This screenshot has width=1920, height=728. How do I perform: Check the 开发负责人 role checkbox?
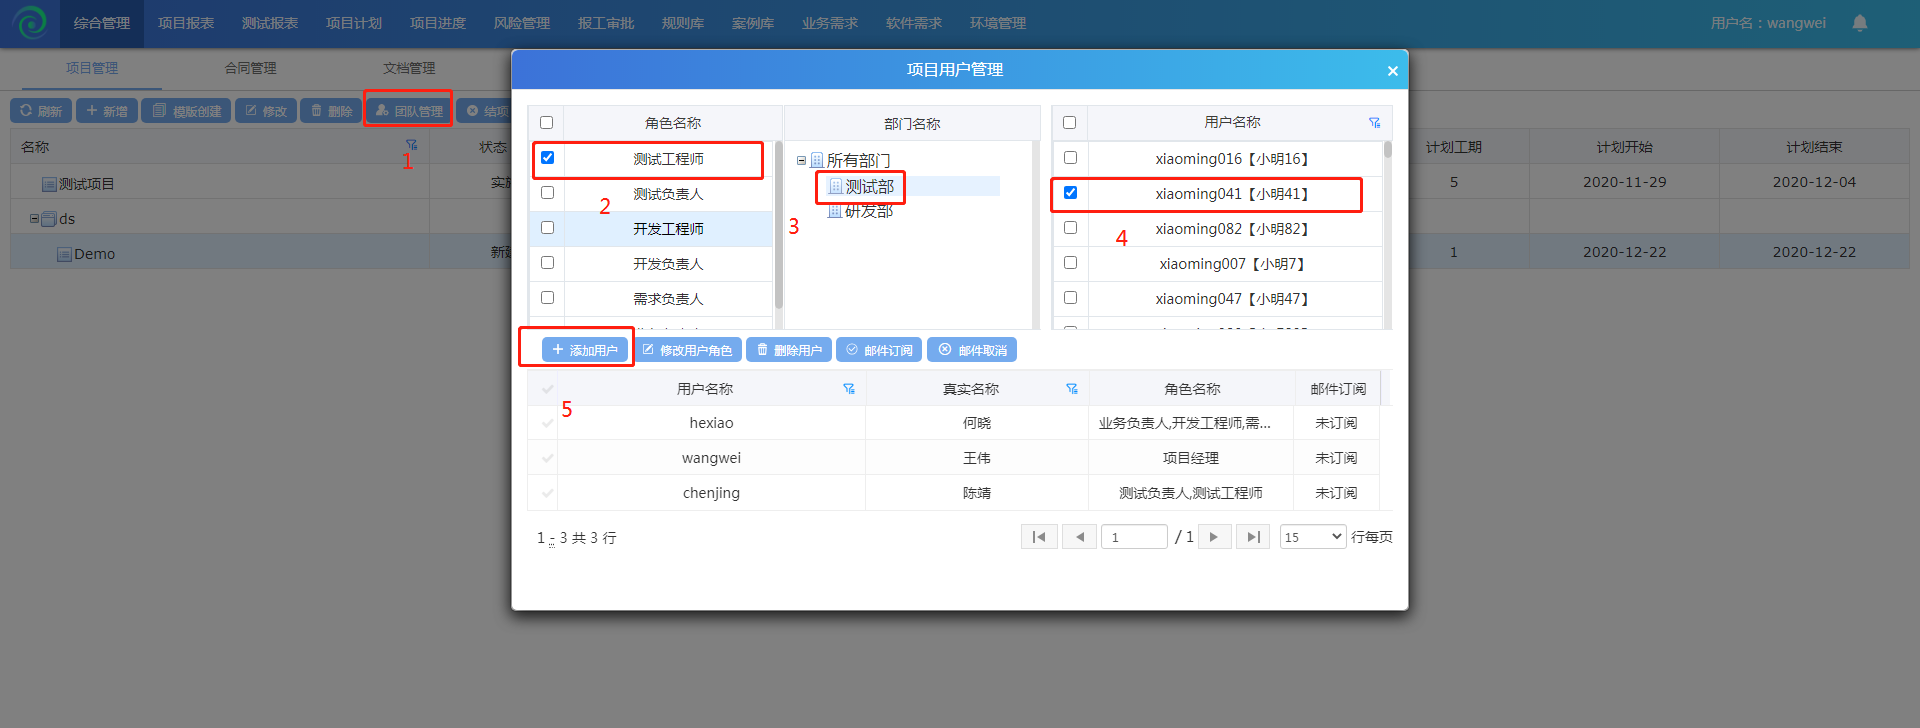click(547, 263)
